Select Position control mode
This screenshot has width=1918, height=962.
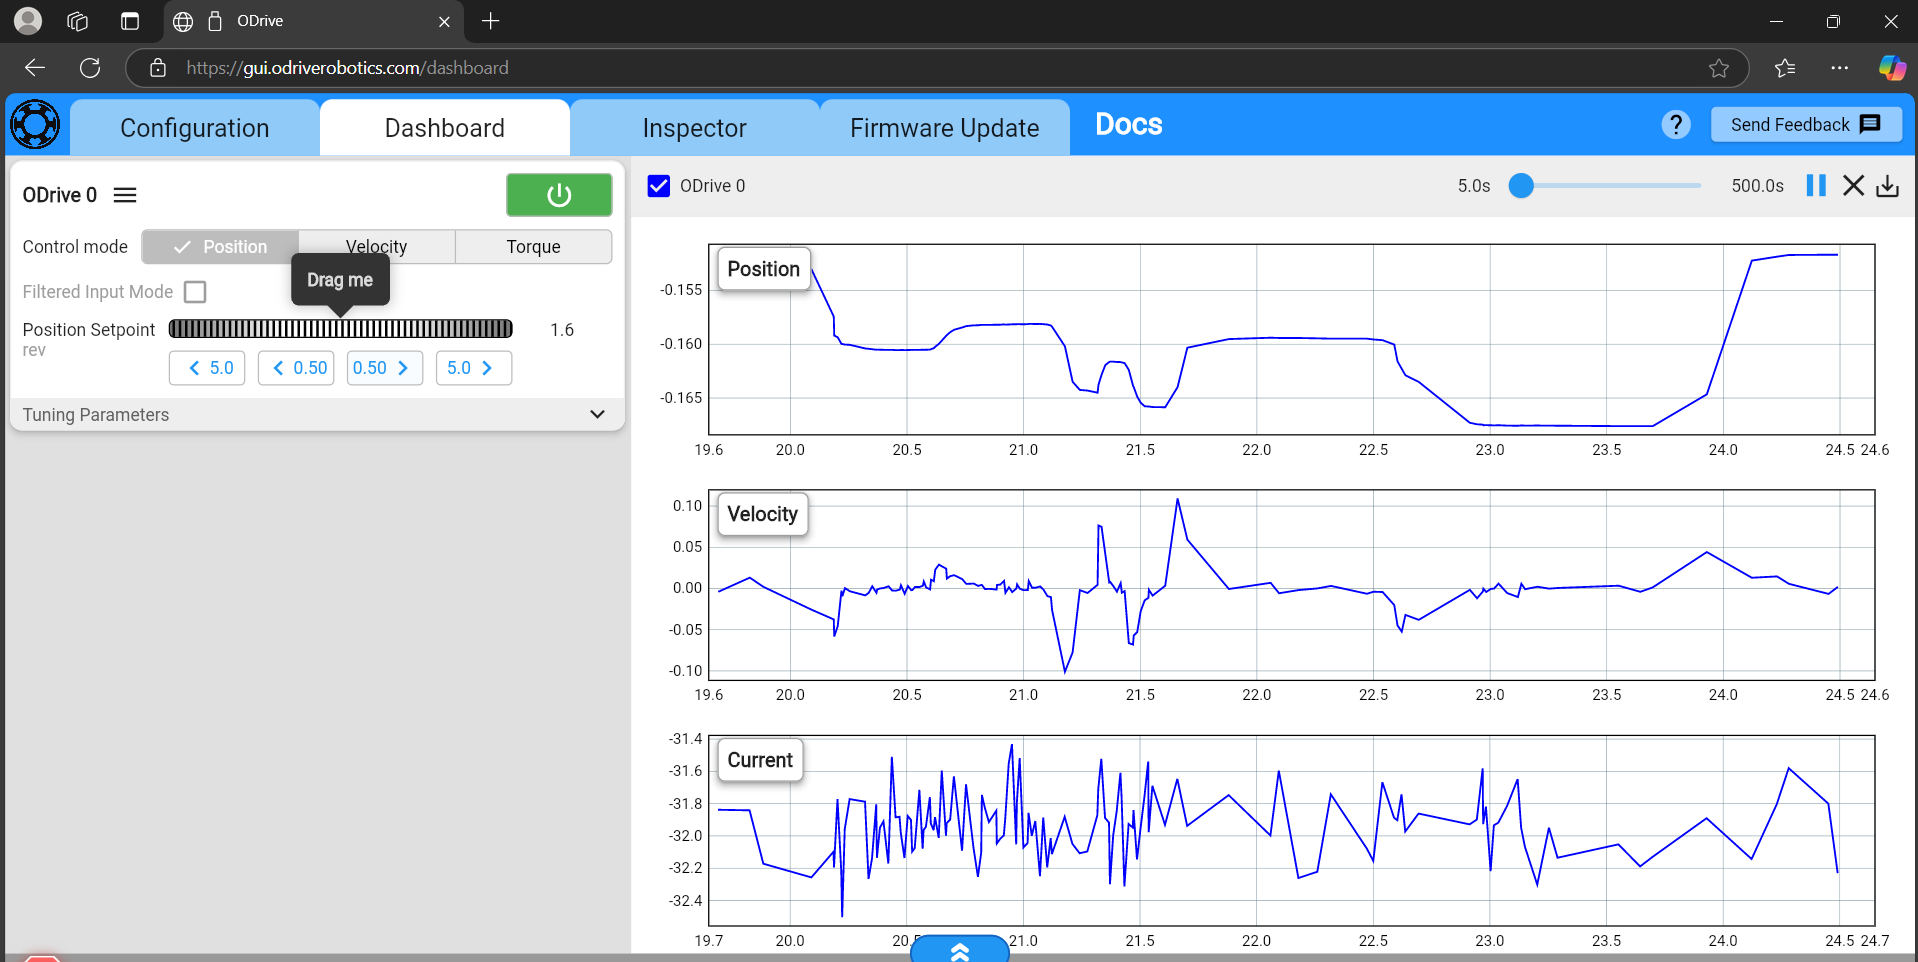[x=220, y=247]
